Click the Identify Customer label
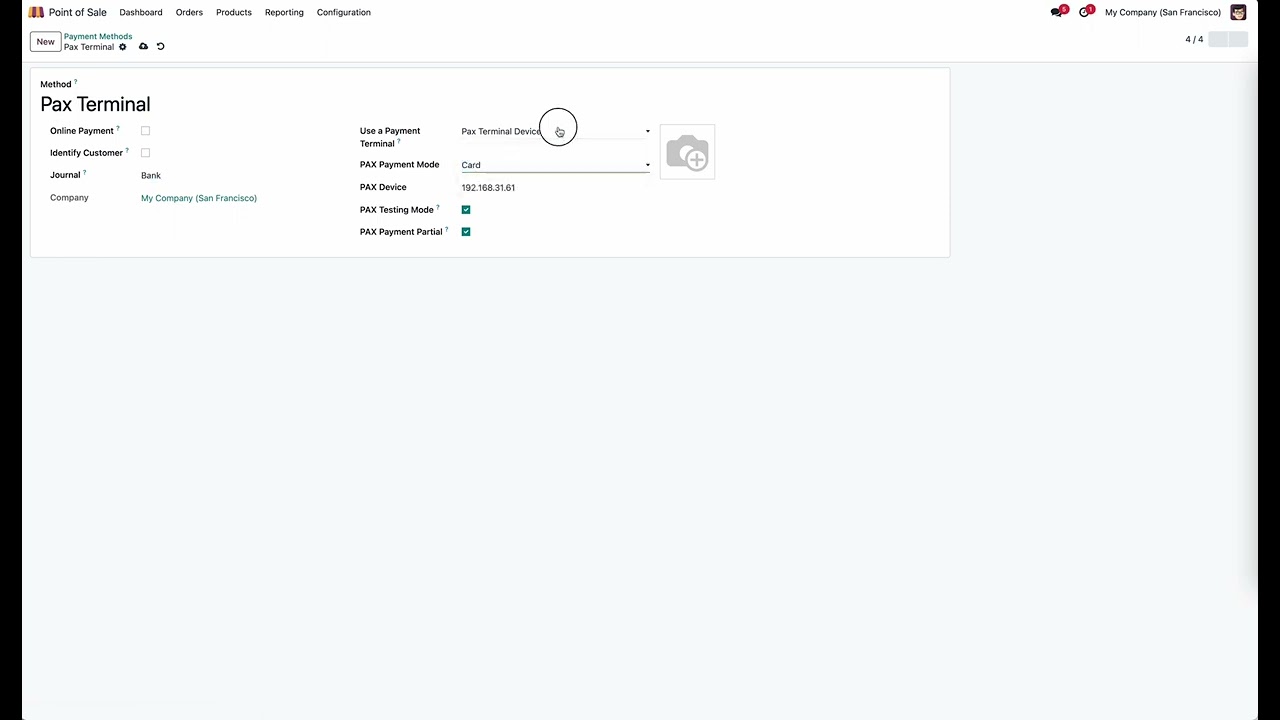Viewport: 1280px width, 720px height. [86, 153]
